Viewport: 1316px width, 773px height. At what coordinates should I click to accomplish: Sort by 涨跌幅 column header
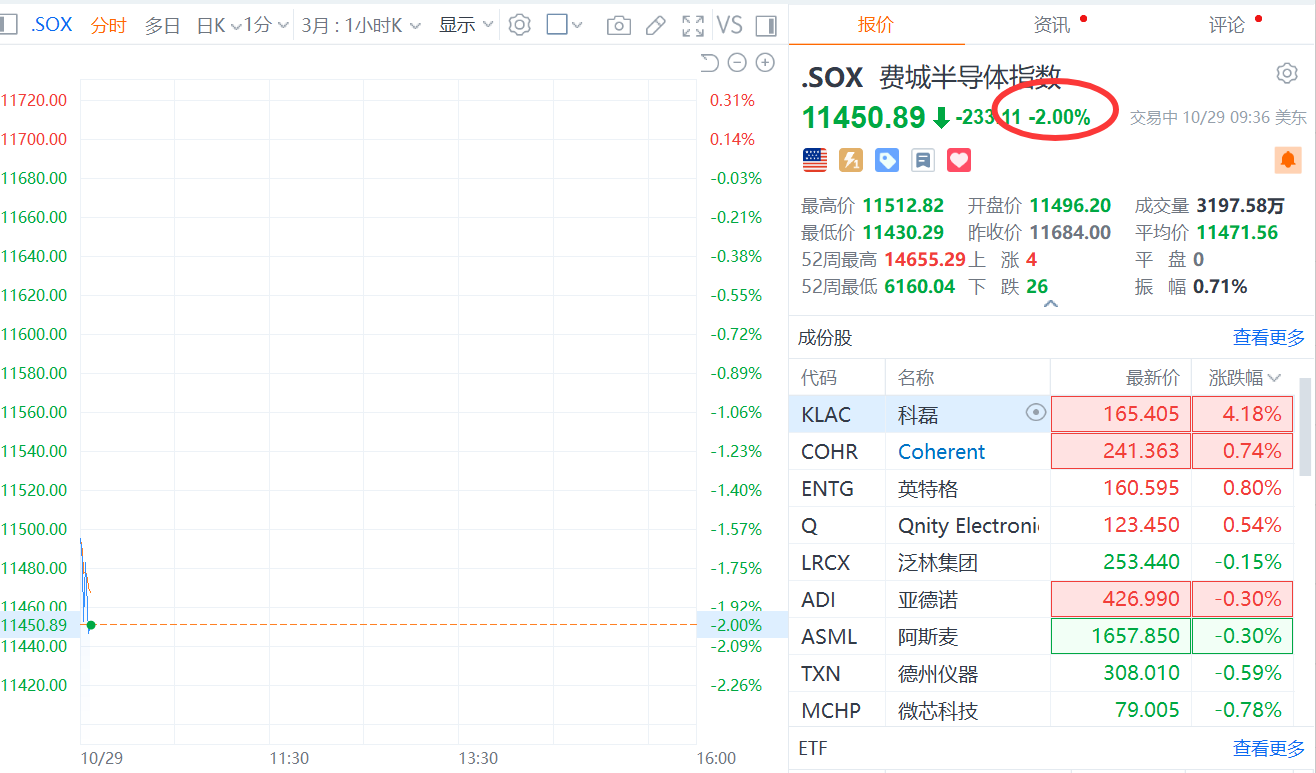point(1245,378)
